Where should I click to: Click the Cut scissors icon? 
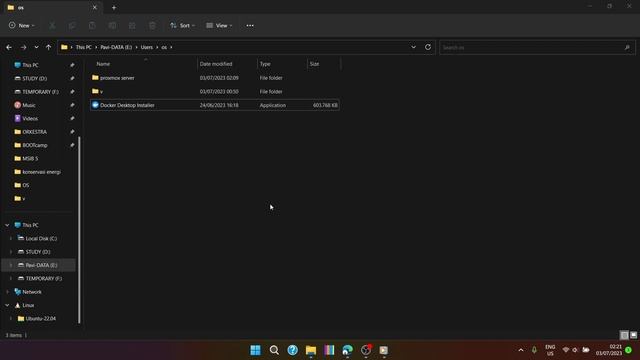(x=52, y=25)
